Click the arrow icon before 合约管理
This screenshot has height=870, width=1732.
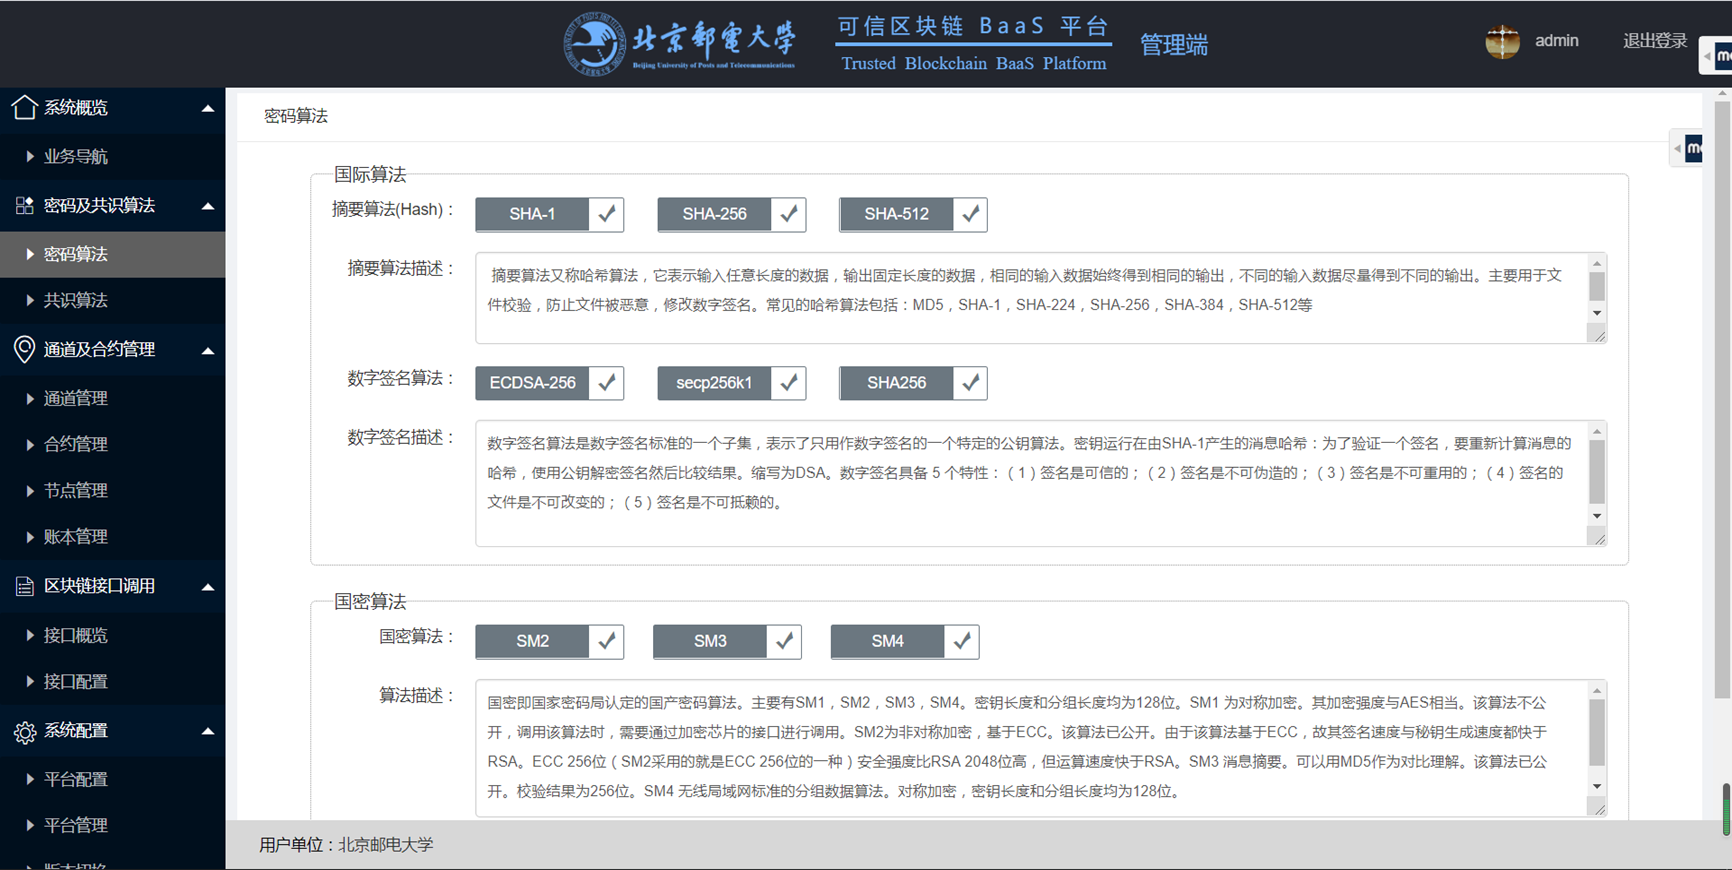click(x=30, y=444)
